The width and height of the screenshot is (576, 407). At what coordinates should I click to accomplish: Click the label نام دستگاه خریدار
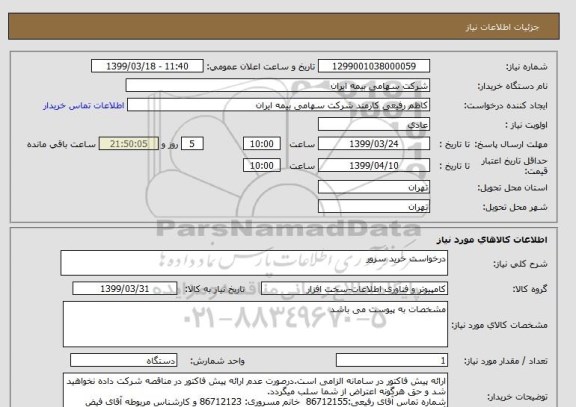coord(512,86)
